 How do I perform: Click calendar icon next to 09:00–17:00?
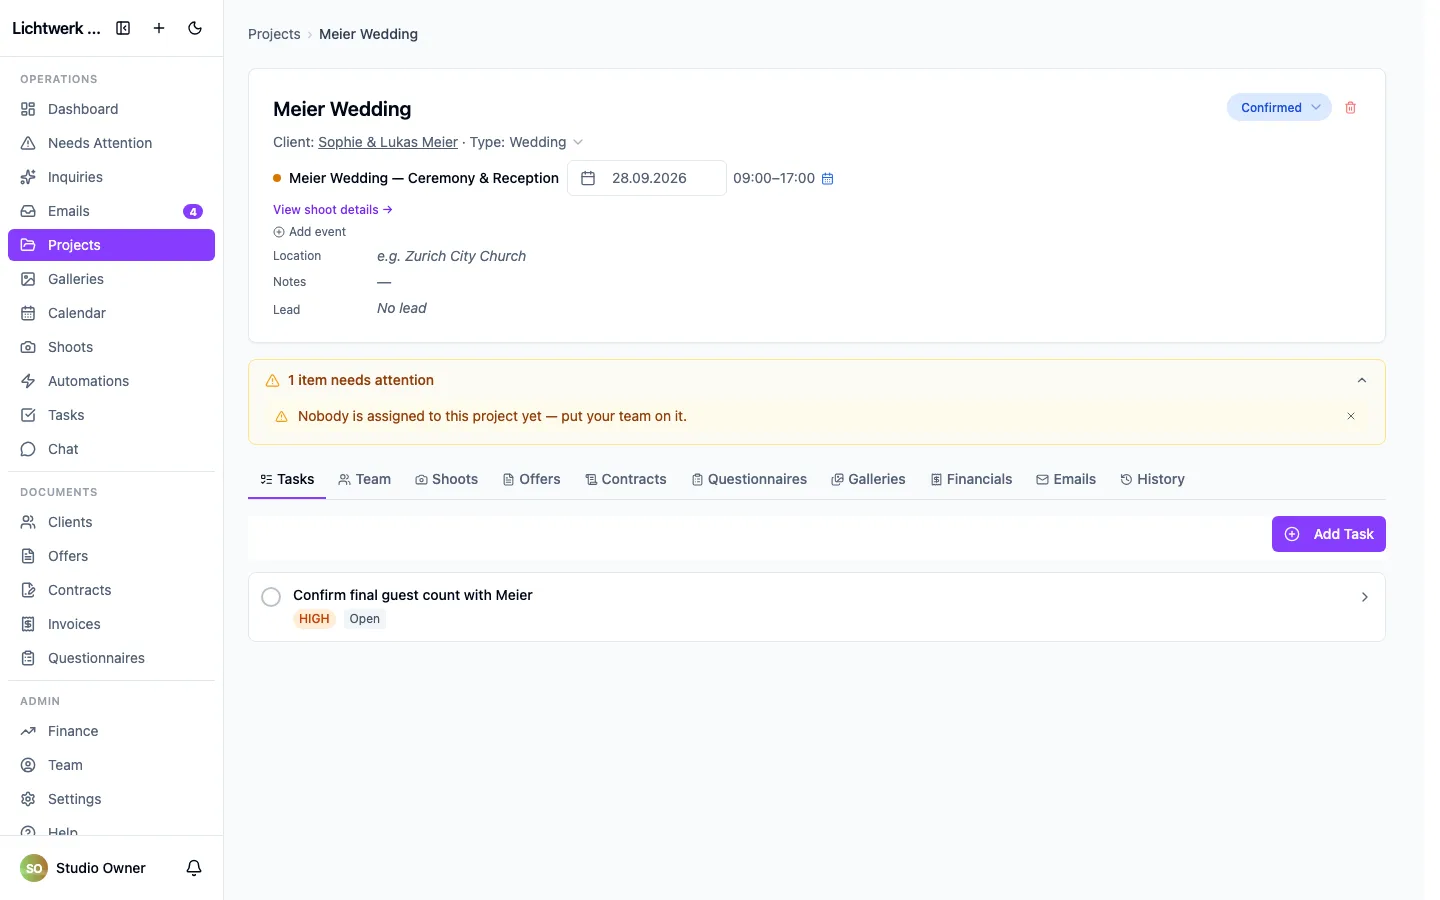tap(827, 179)
